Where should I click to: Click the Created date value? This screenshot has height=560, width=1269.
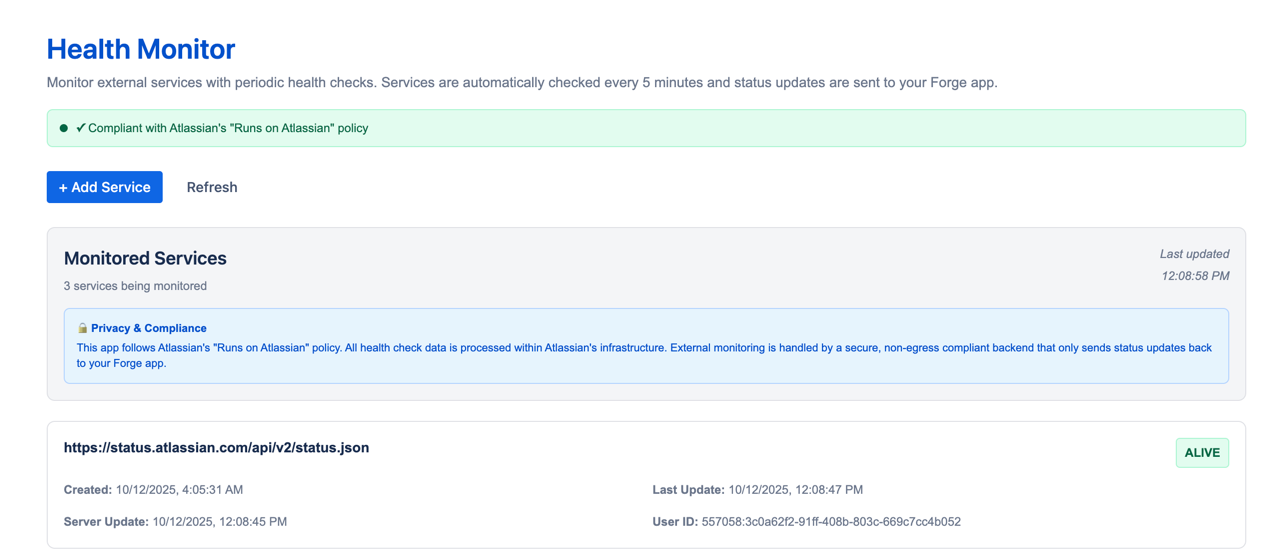179,490
